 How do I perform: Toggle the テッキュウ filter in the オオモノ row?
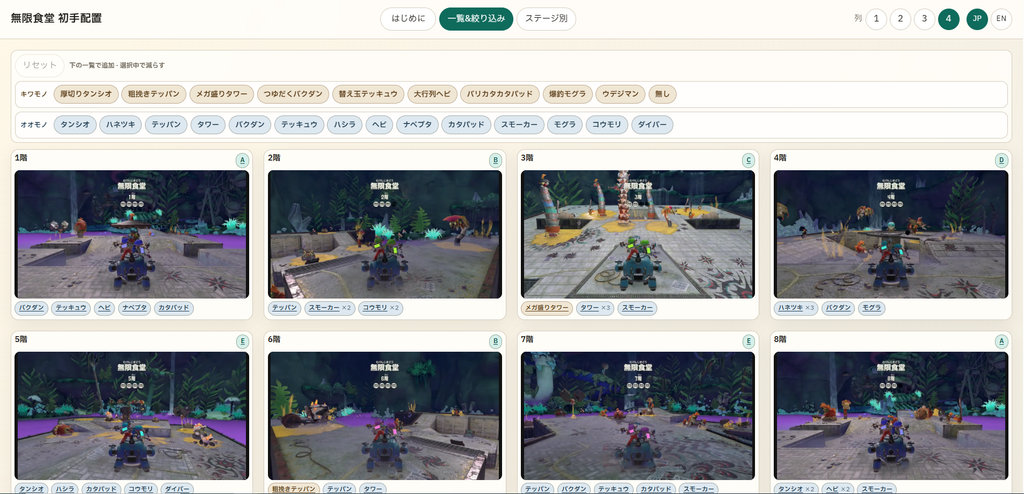click(299, 125)
